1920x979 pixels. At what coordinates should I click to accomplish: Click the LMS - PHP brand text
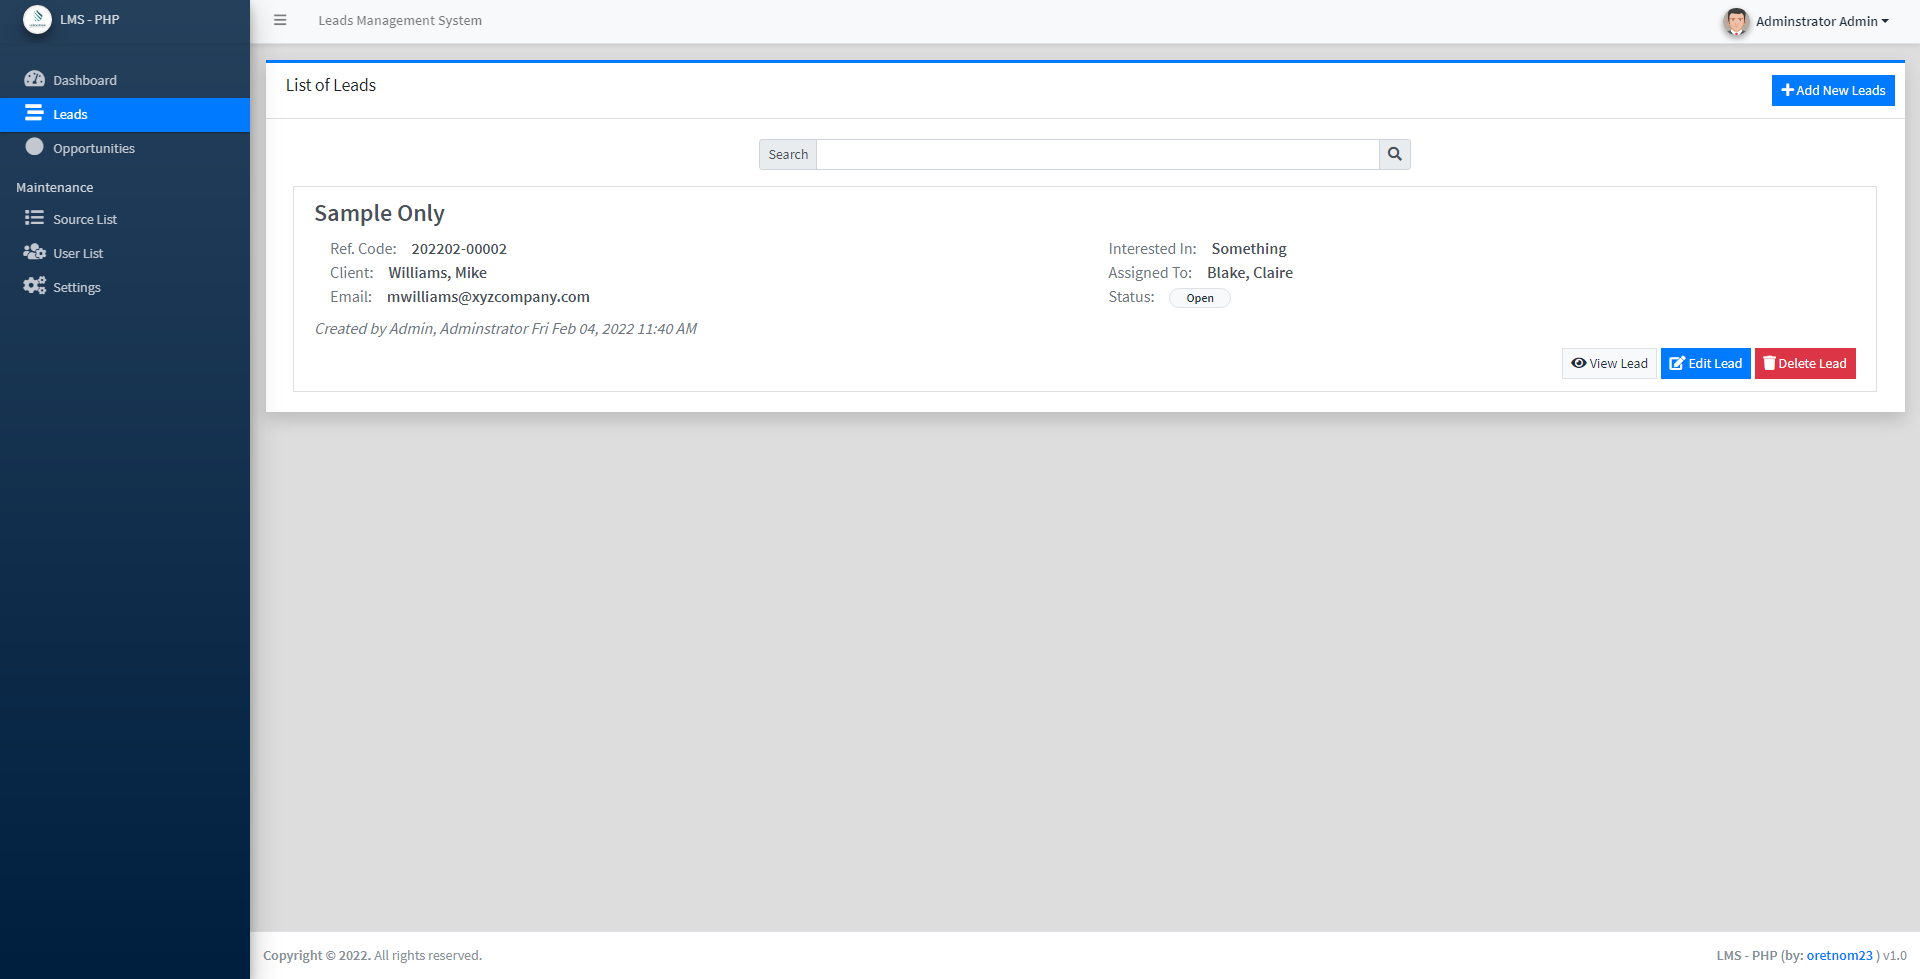(x=89, y=19)
